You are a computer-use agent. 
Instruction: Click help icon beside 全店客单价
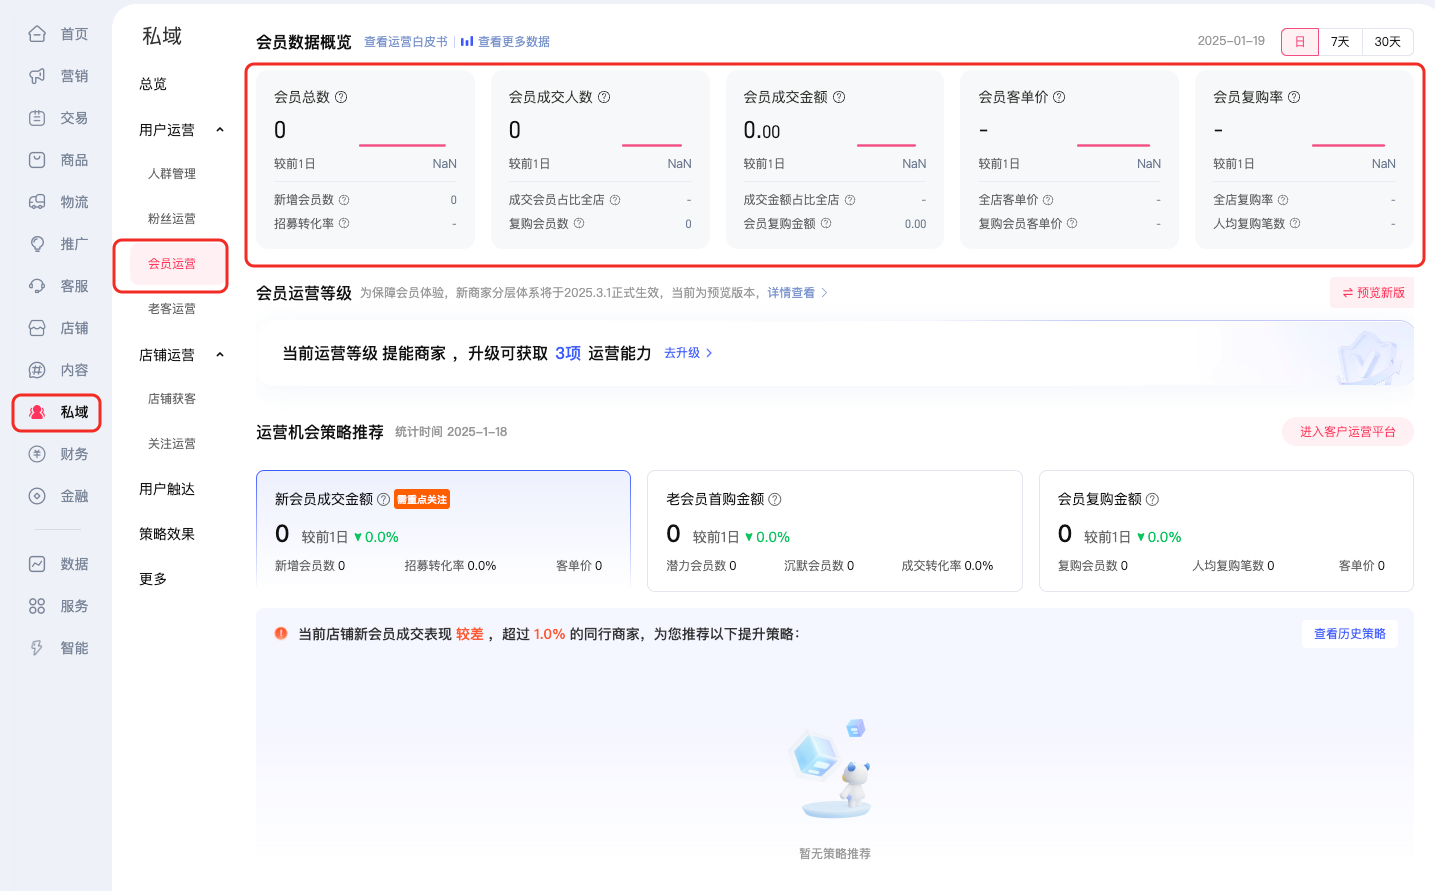pyautogui.click(x=1048, y=200)
